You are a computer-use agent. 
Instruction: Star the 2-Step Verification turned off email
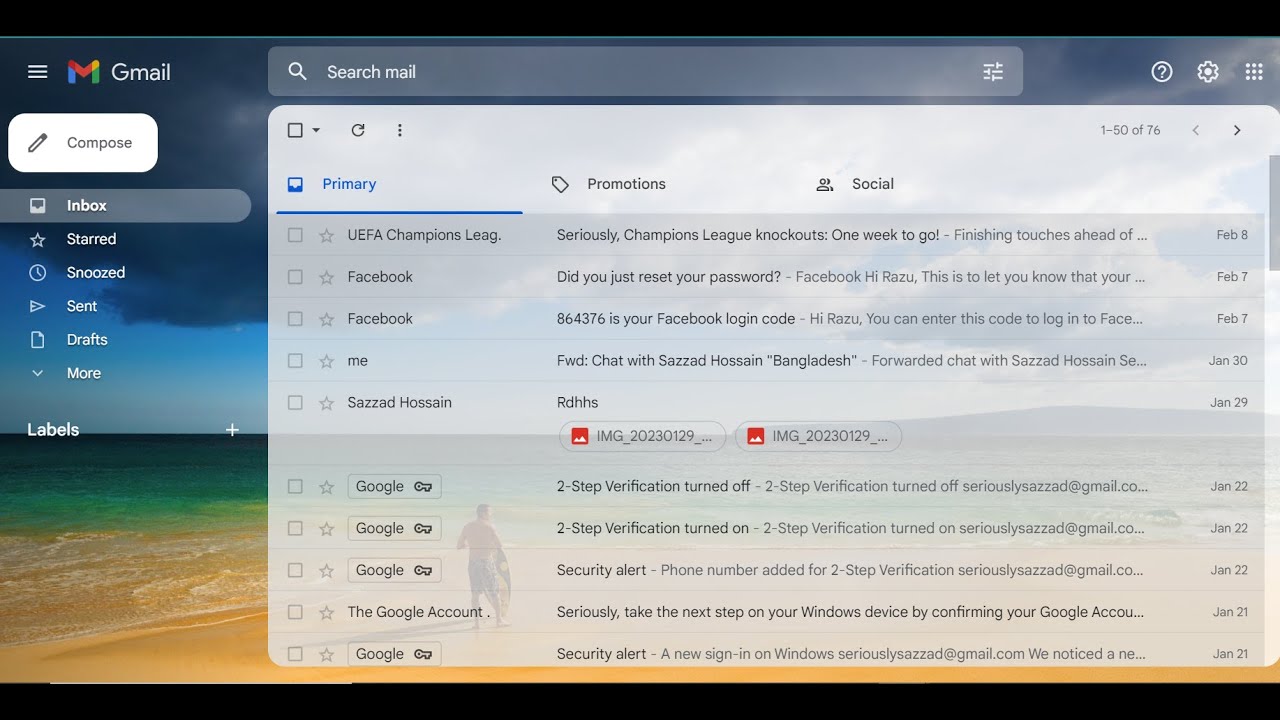(326, 487)
